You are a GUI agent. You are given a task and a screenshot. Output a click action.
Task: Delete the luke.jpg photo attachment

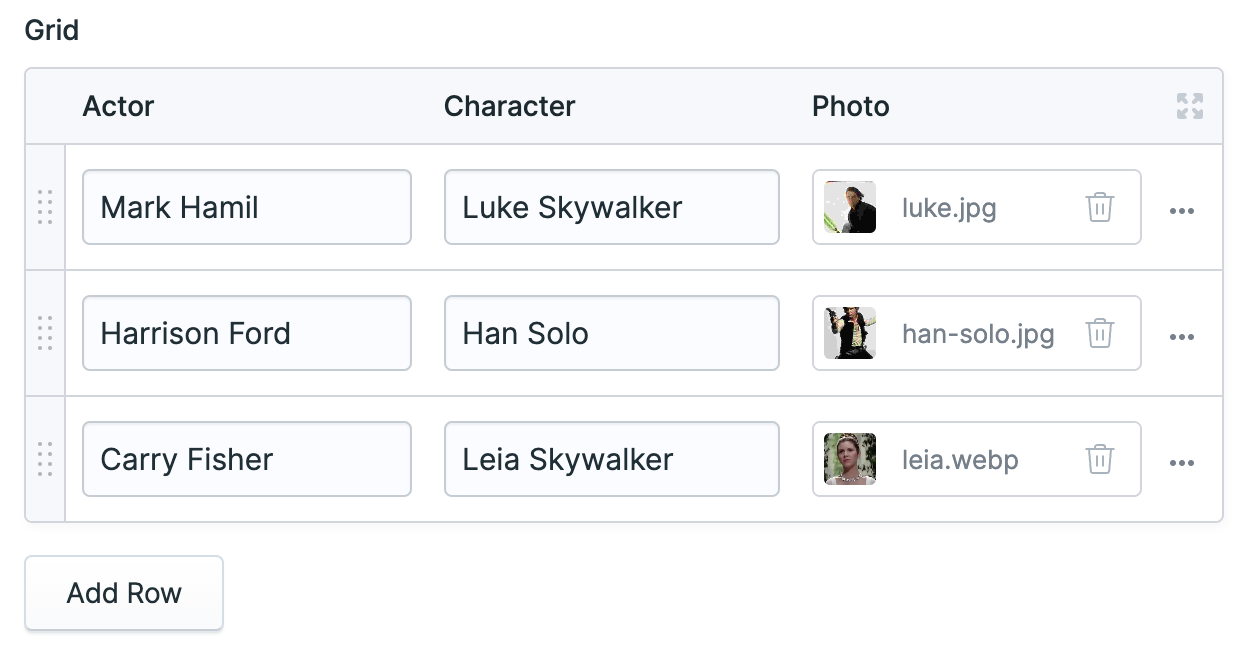1100,207
